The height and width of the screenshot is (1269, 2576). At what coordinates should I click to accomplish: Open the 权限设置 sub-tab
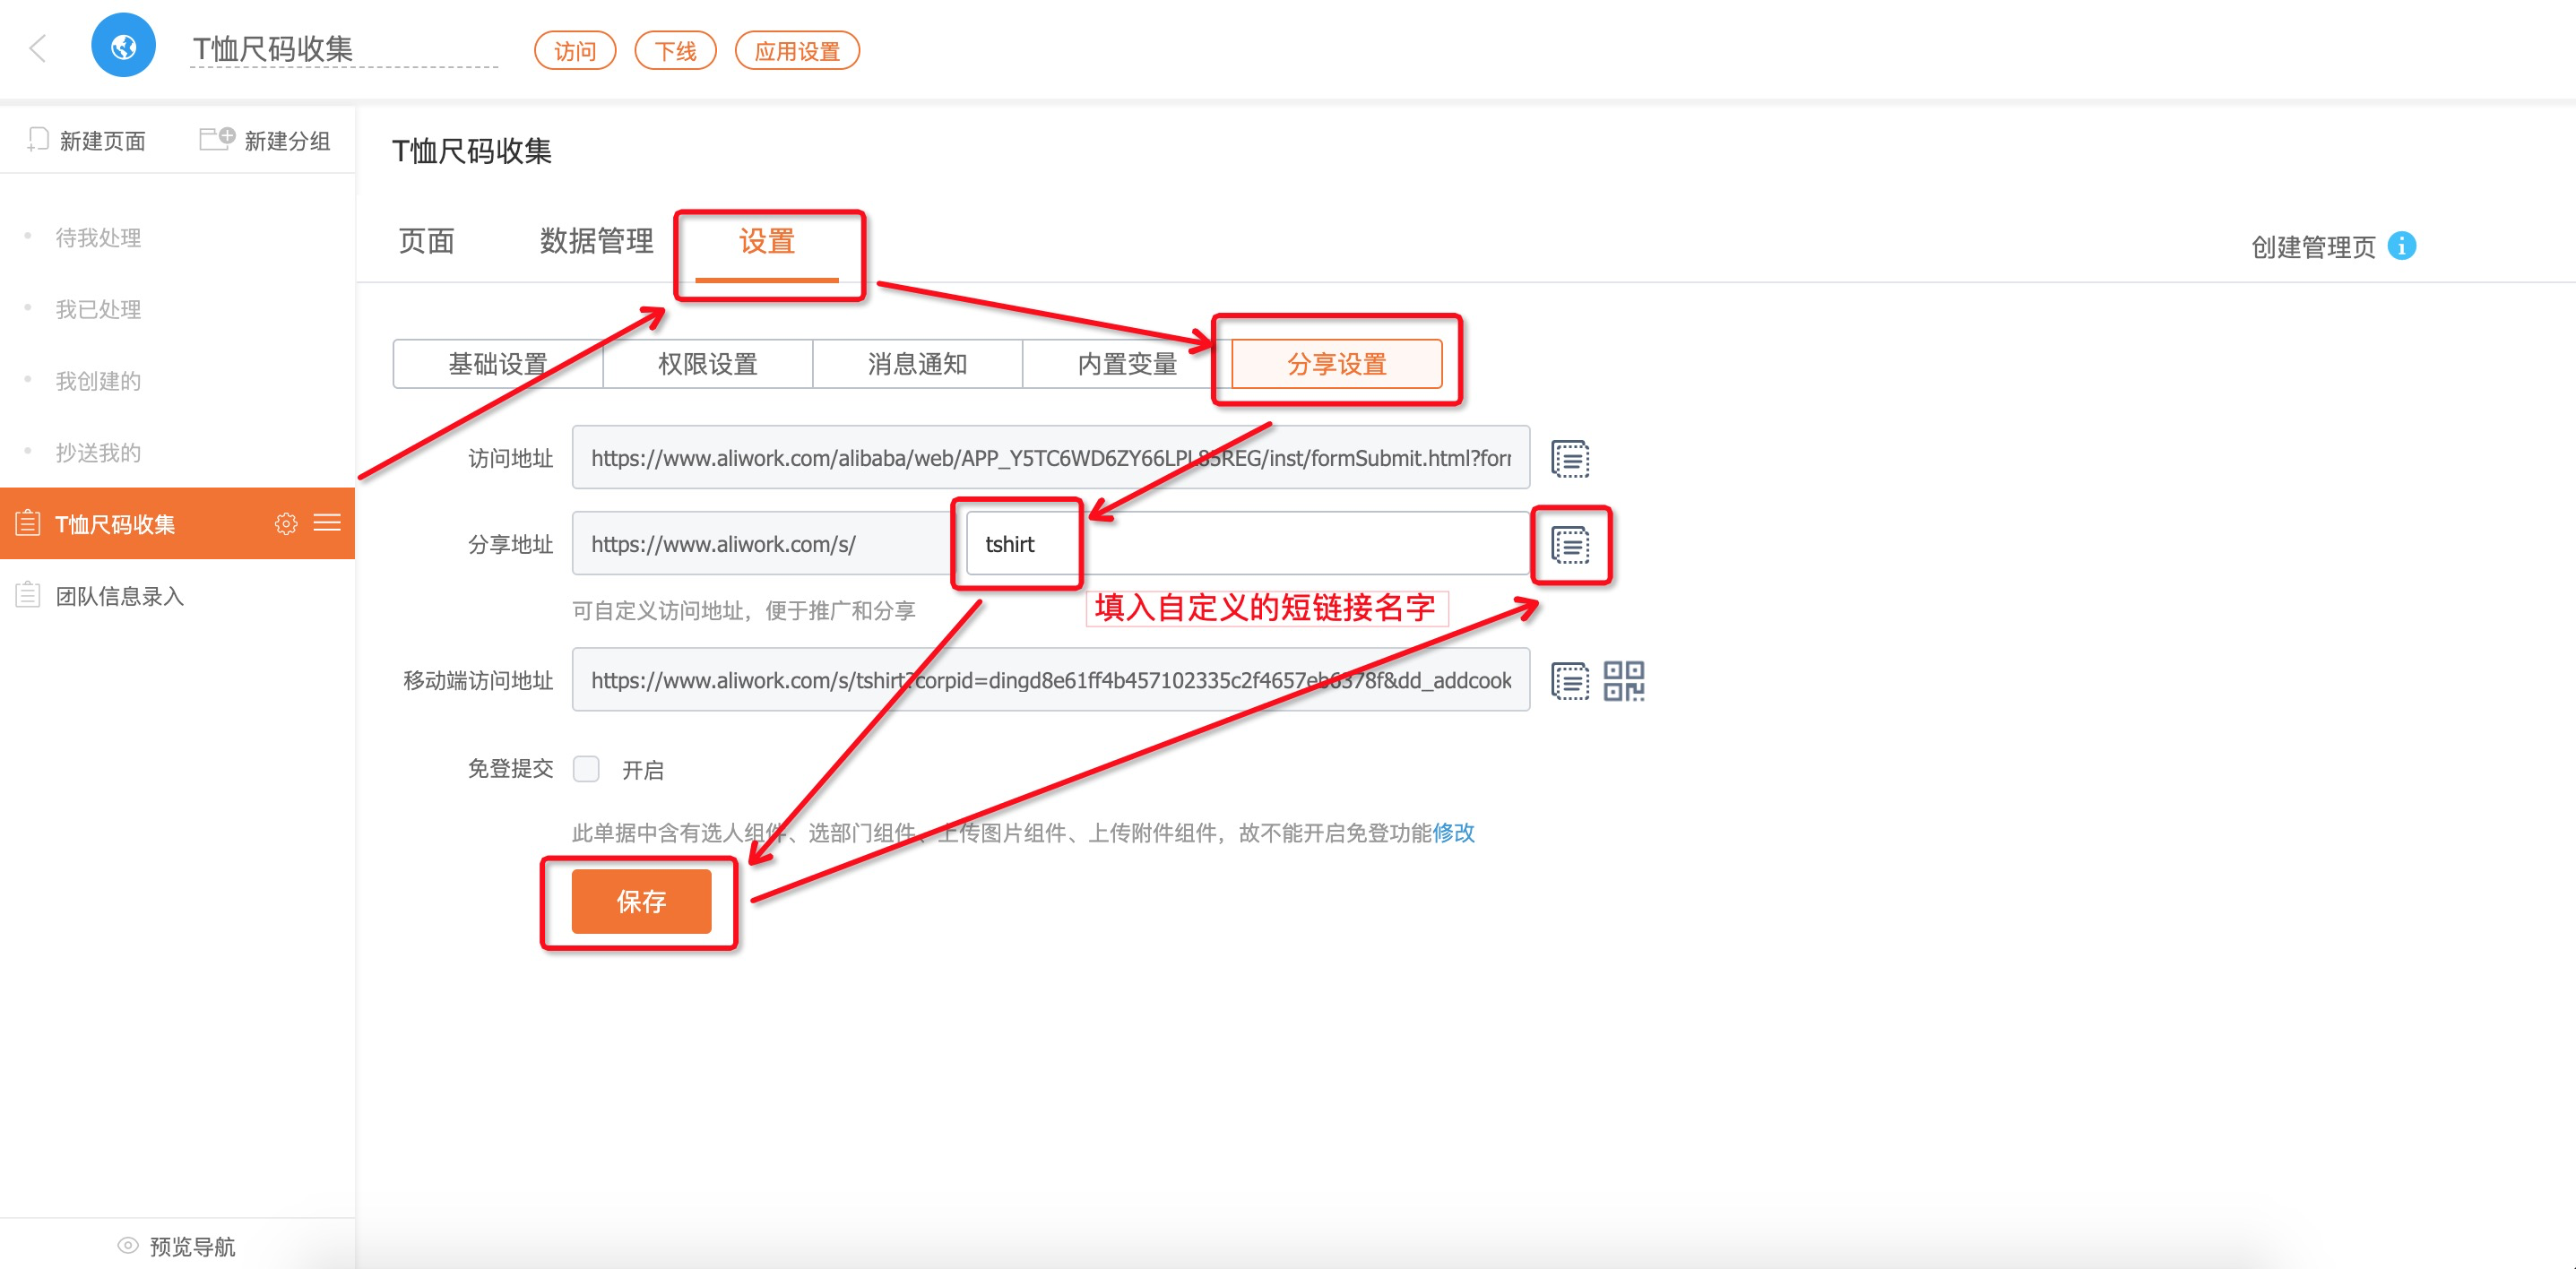click(x=707, y=364)
